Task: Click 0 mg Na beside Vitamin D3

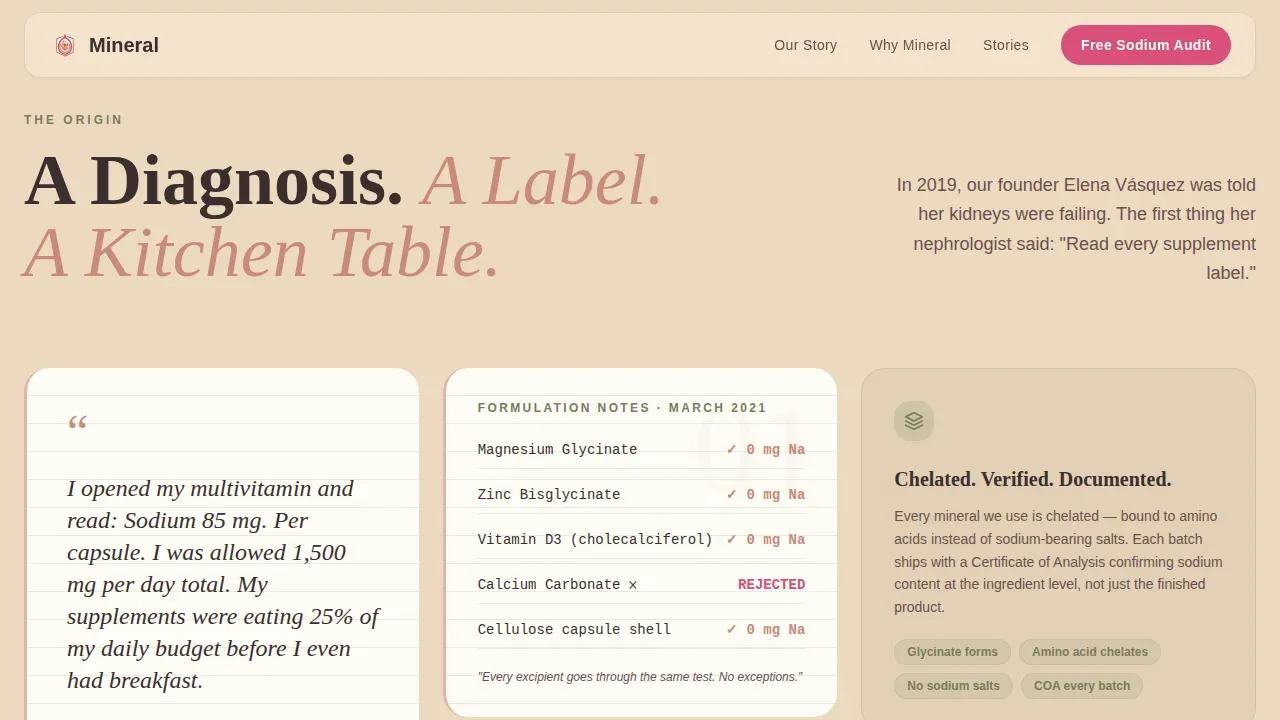Action: pyautogui.click(x=766, y=540)
